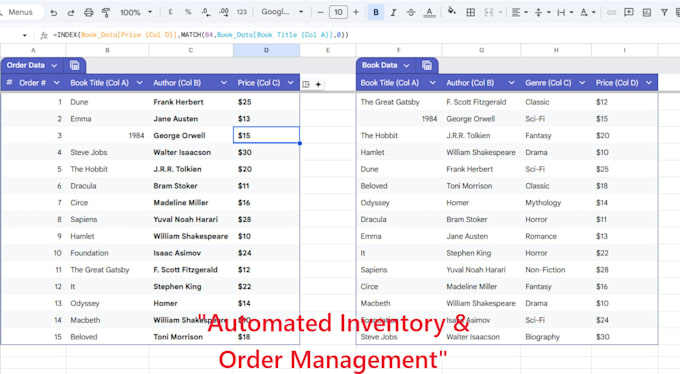Screen dimensions: 680x374
Task: Open Price (Col C) column dropdown
Action: pos(291,83)
